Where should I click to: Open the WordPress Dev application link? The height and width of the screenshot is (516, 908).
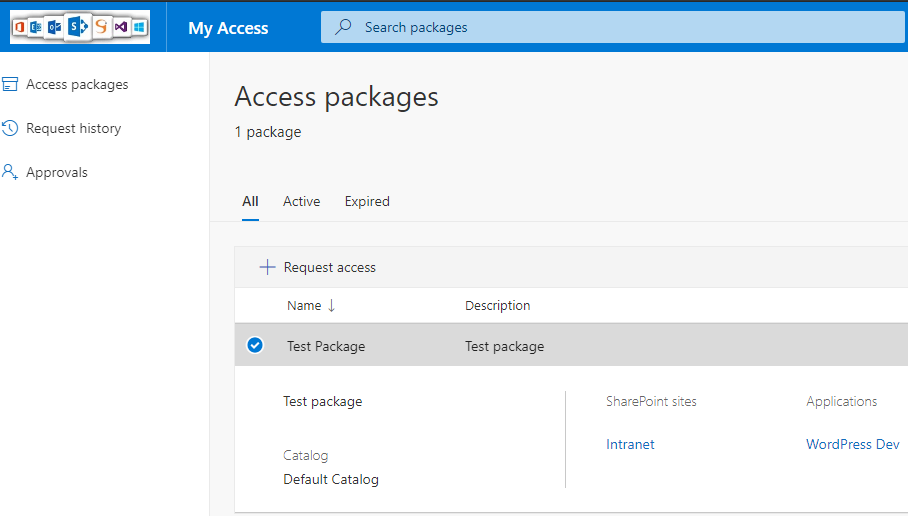pyautogui.click(x=852, y=445)
